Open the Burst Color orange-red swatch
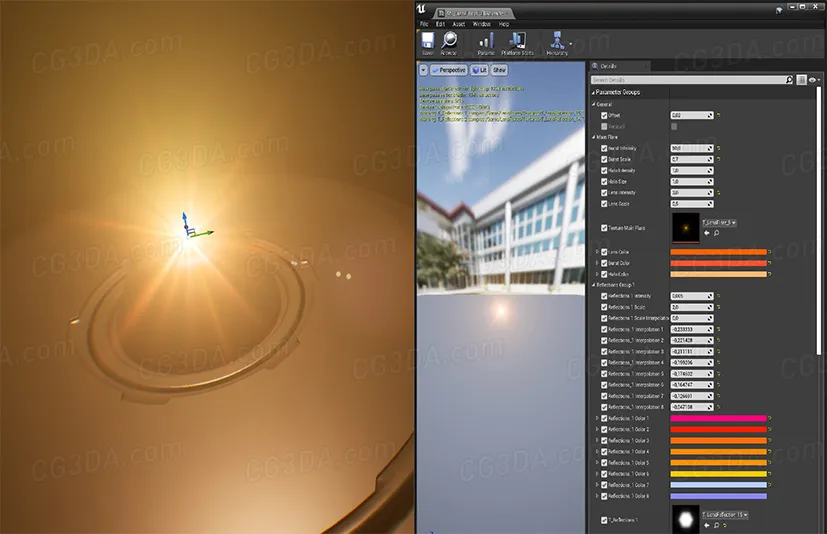This screenshot has height=534, width=827. point(718,263)
